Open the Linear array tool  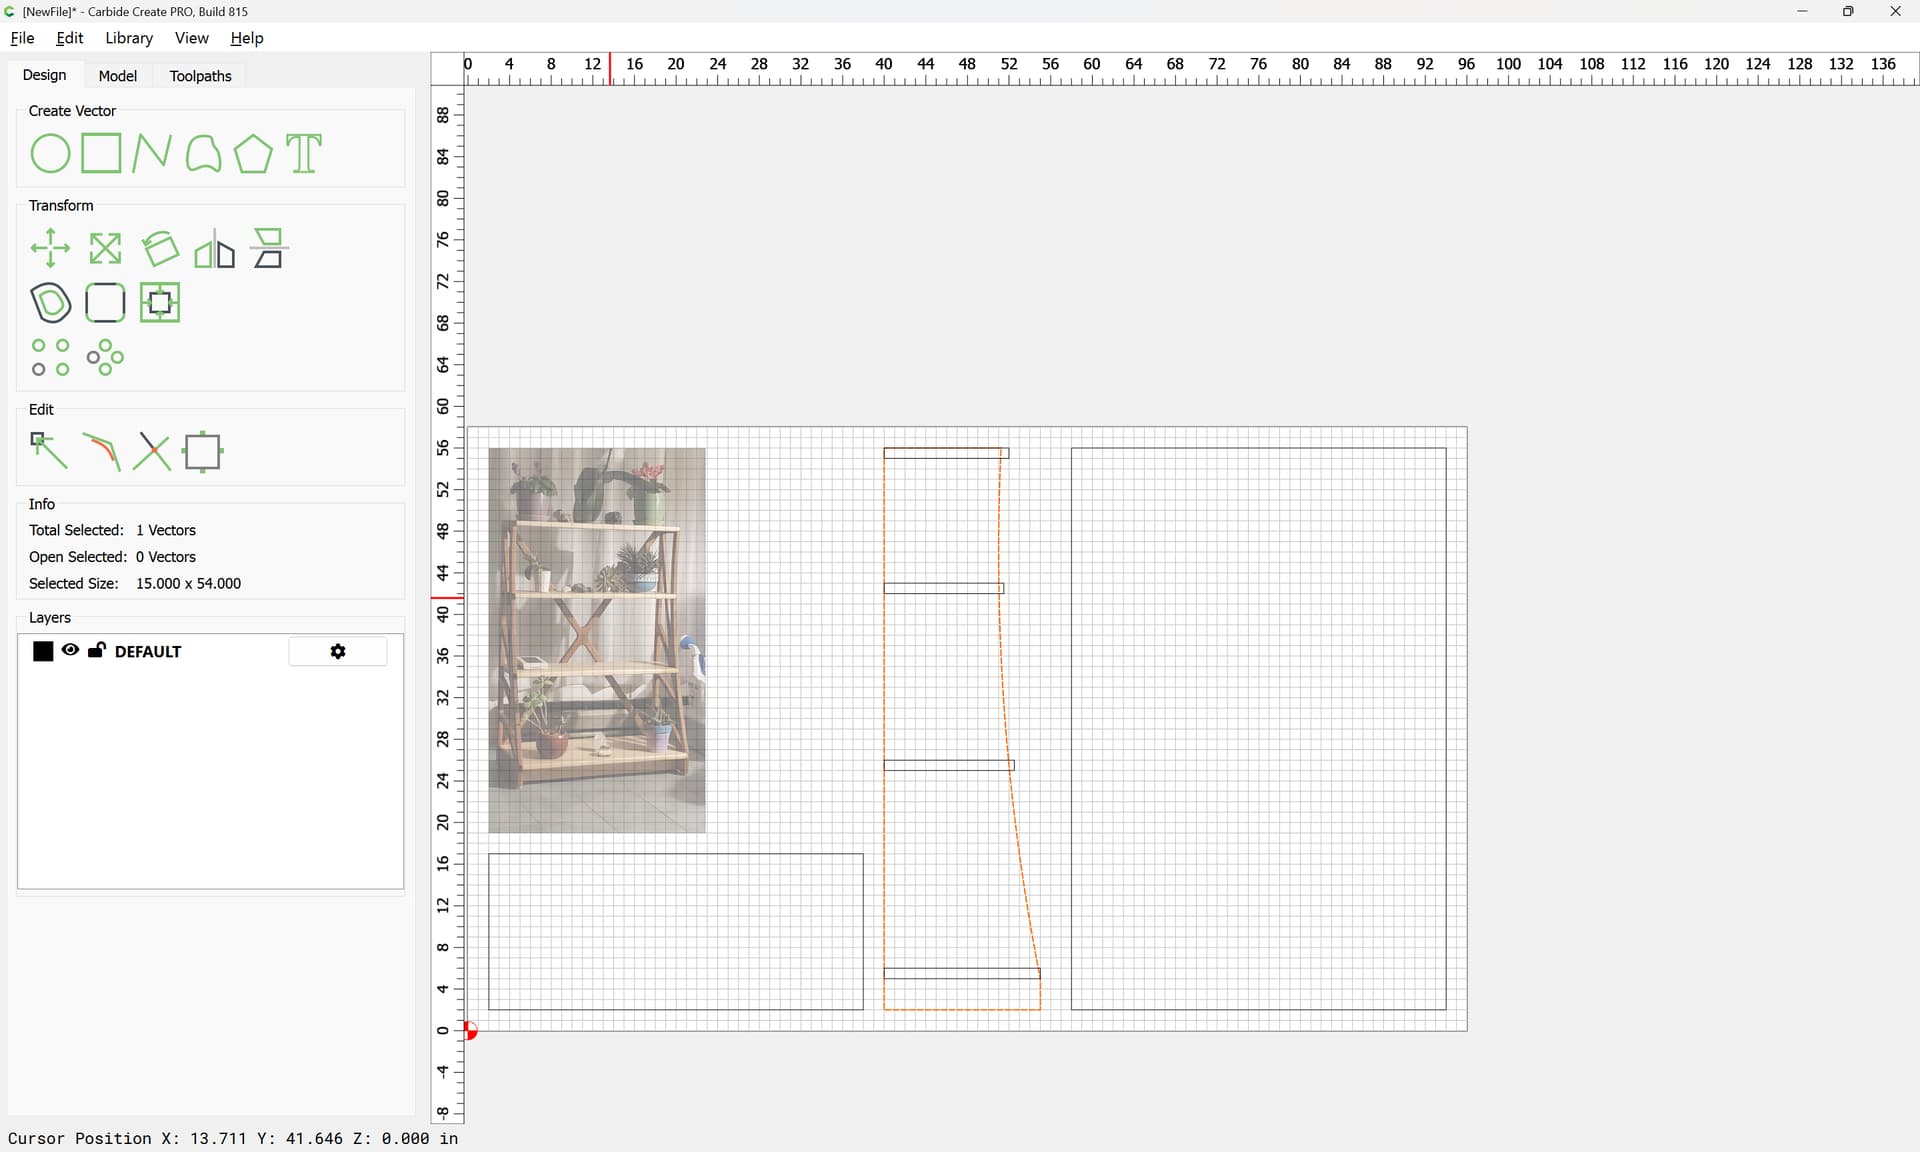pyautogui.click(x=50, y=358)
